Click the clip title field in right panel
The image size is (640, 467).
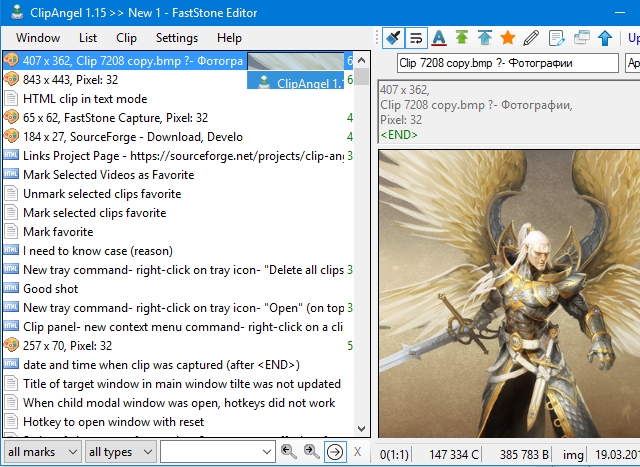coord(507,63)
